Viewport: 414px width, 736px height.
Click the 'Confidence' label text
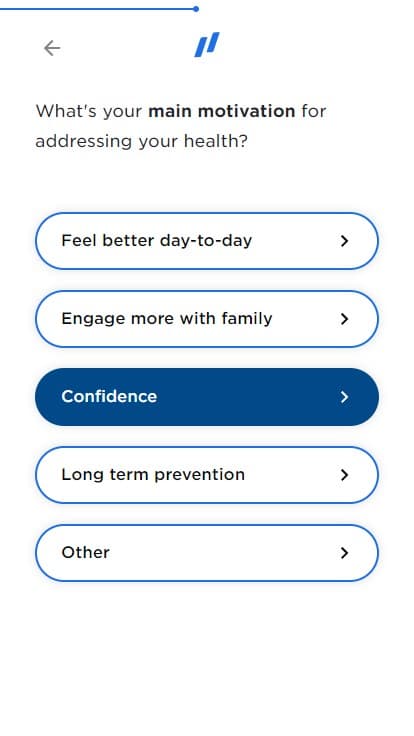pos(109,397)
